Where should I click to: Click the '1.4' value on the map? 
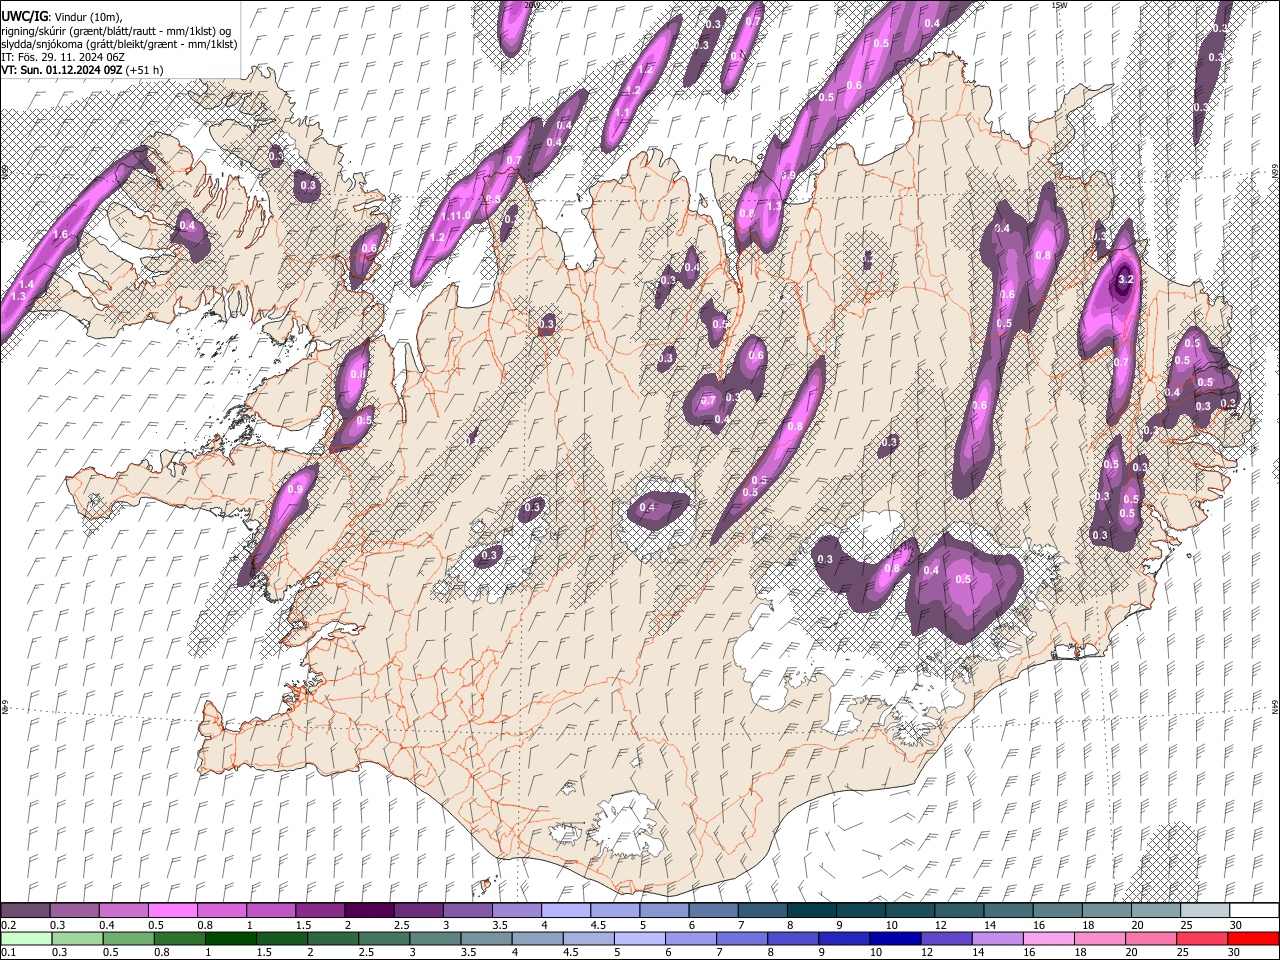pyautogui.click(x=26, y=285)
